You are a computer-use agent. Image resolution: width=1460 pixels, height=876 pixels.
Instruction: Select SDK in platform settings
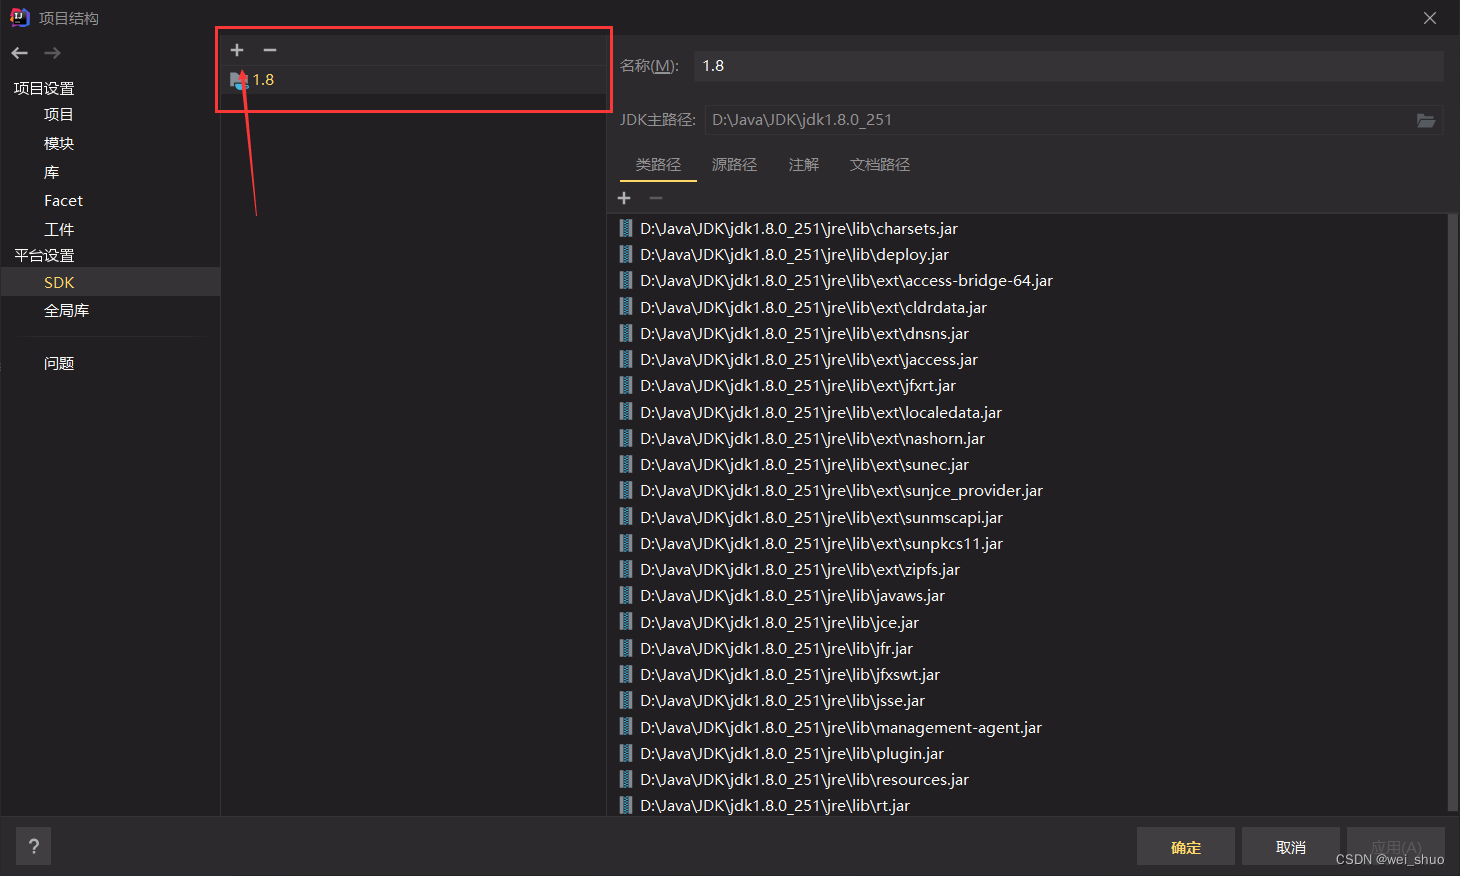click(110, 282)
